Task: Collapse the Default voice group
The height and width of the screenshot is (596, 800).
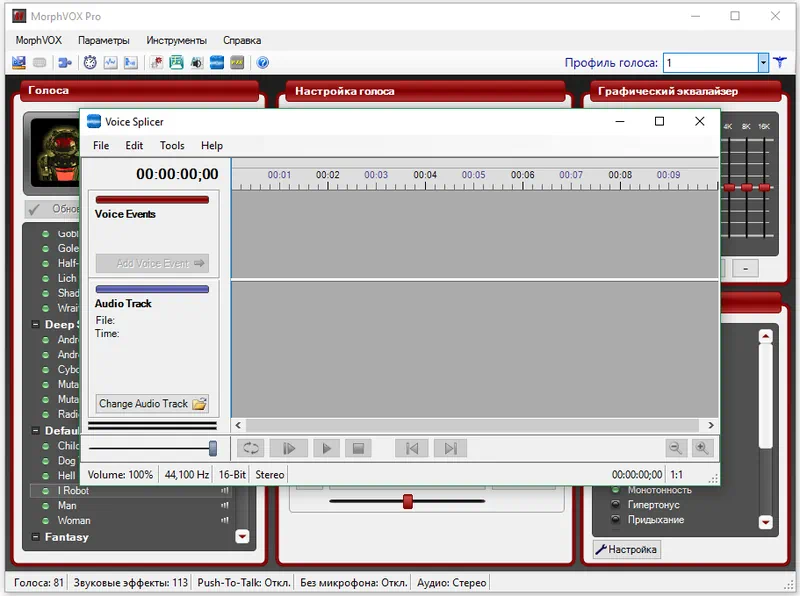Action: [x=35, y=431]
